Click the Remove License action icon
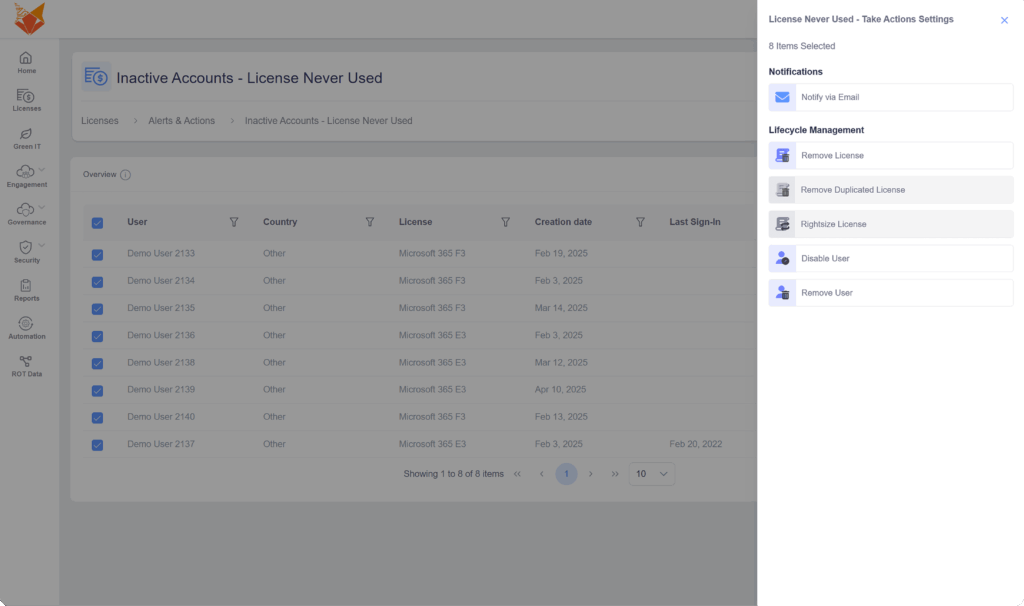Image resolution: width=1024 pixels, height=606 pixels. [x=782, y=155]
